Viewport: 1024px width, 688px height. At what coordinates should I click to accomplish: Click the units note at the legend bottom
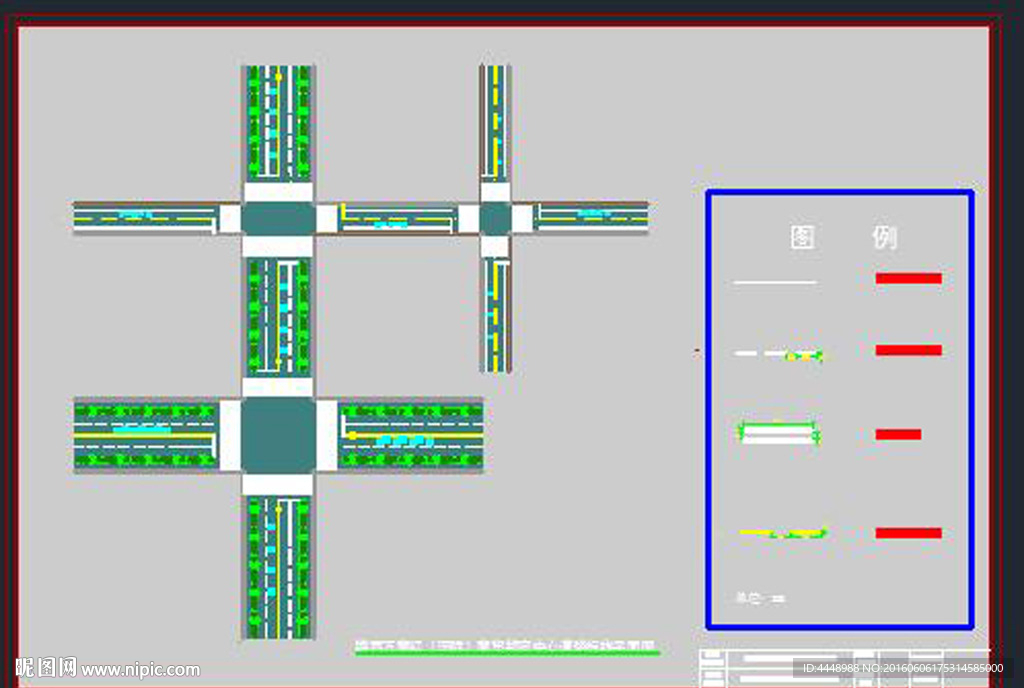[760, 597]
